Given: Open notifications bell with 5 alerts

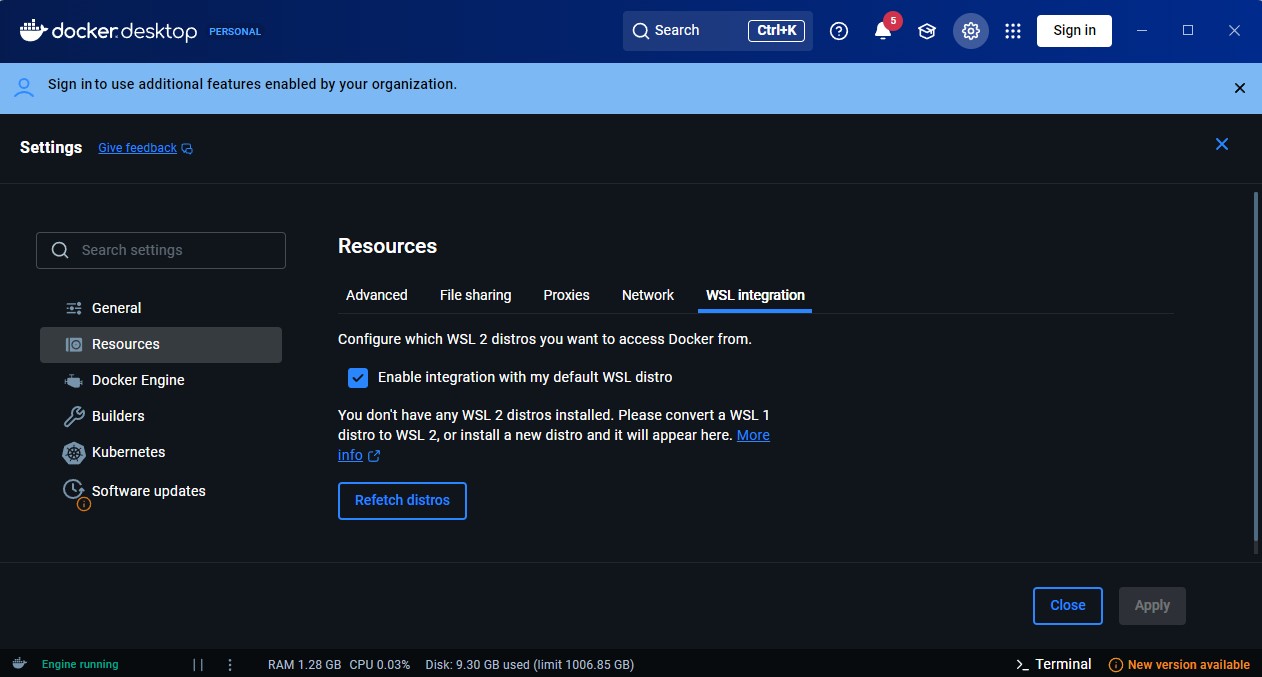Looking at the screenshot, I should pos(882,31).
